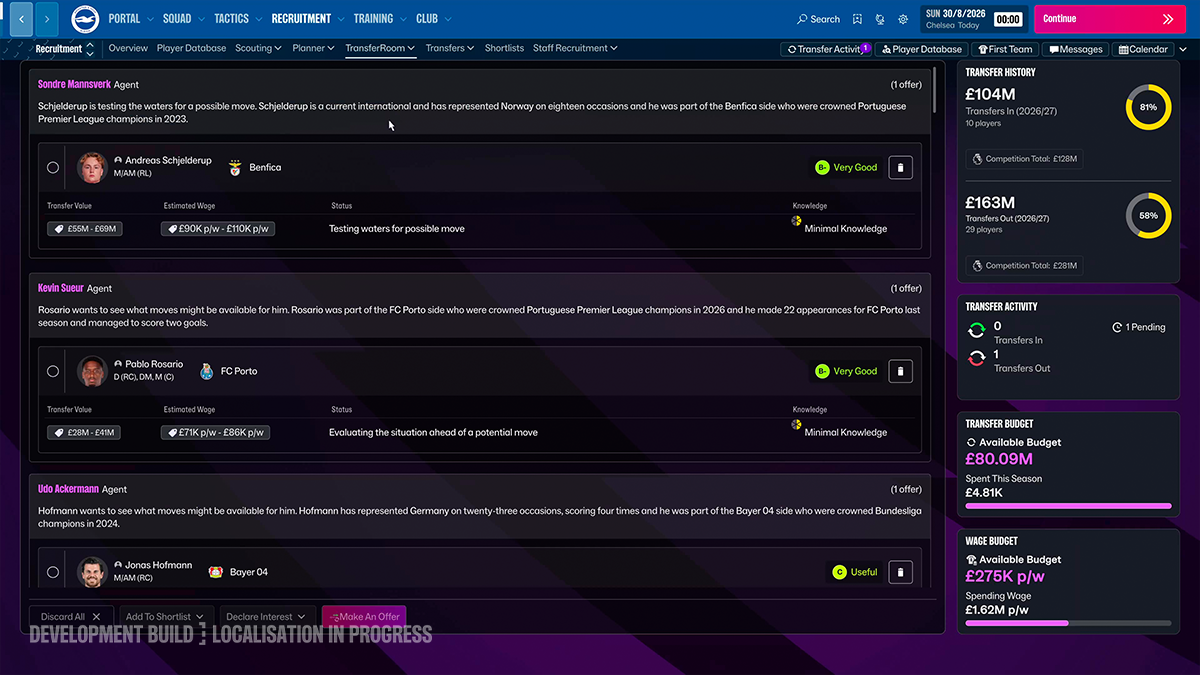This screenshot has width=1200, height=675.
Task: Remove Andreas Schjelderup offer with trash icon
Action: (900, 168)
